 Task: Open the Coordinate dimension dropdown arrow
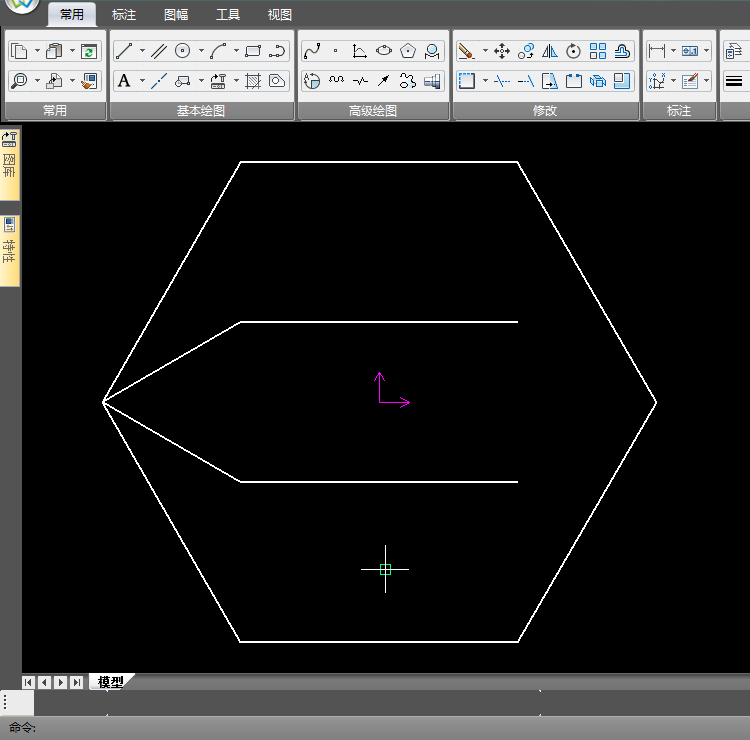click(673, 80)
